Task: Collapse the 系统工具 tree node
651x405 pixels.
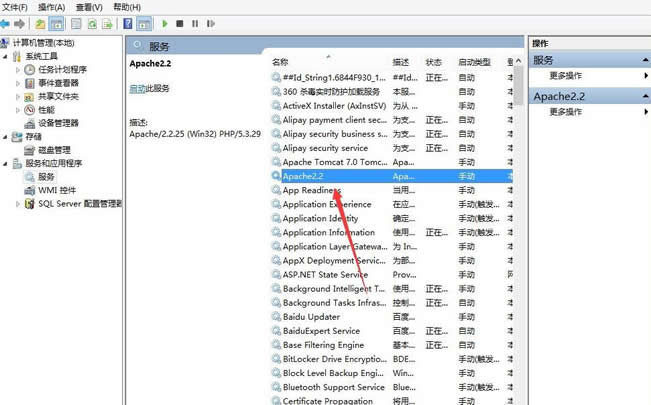Action: tap(5, 56)
